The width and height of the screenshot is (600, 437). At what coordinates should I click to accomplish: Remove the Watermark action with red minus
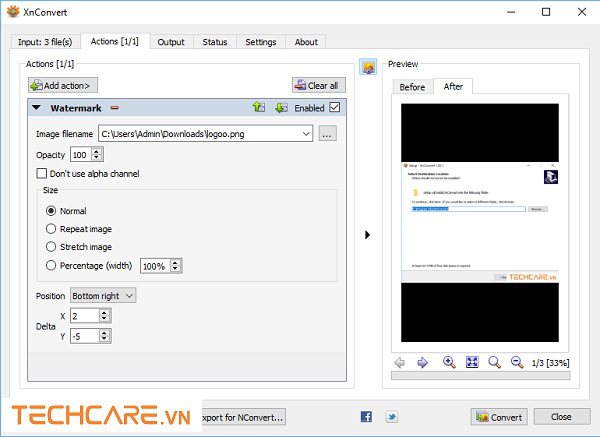tap(115, 107)
